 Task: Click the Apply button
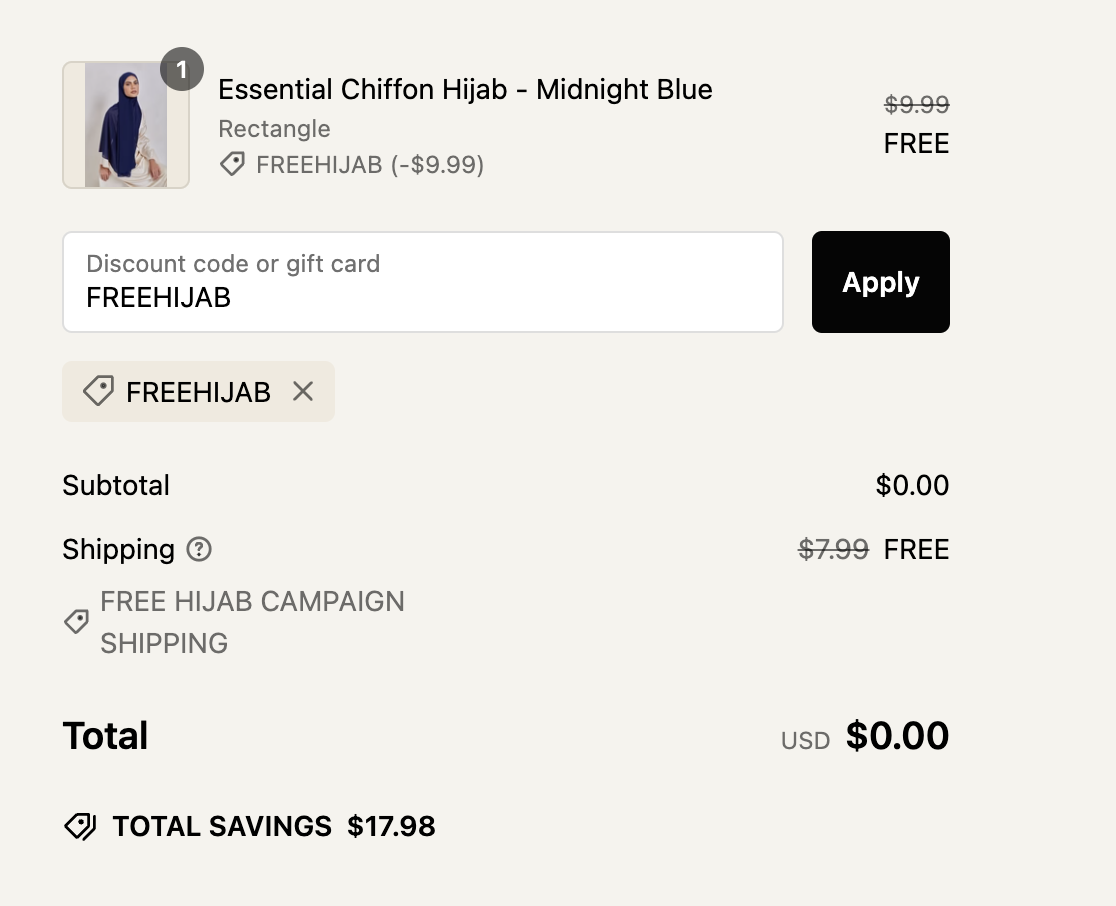(880, 282)
